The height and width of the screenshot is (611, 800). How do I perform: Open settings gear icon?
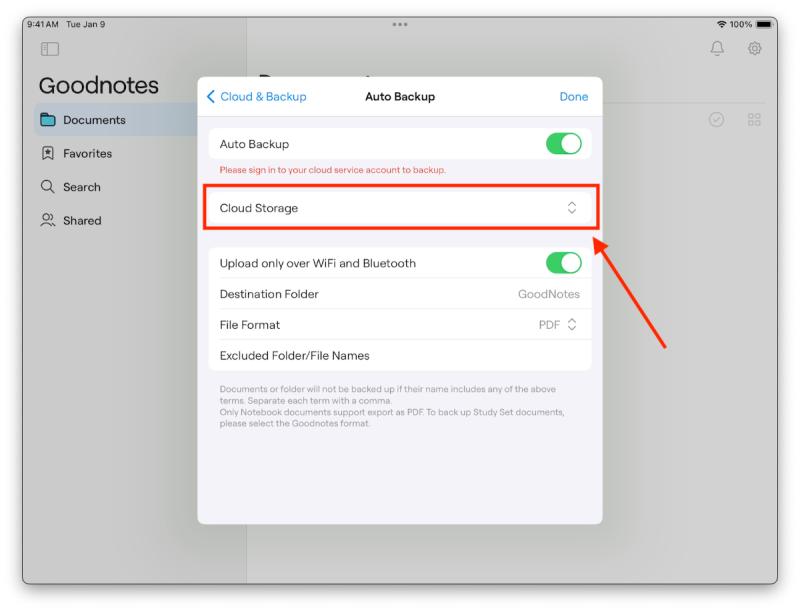coord(755,48)
